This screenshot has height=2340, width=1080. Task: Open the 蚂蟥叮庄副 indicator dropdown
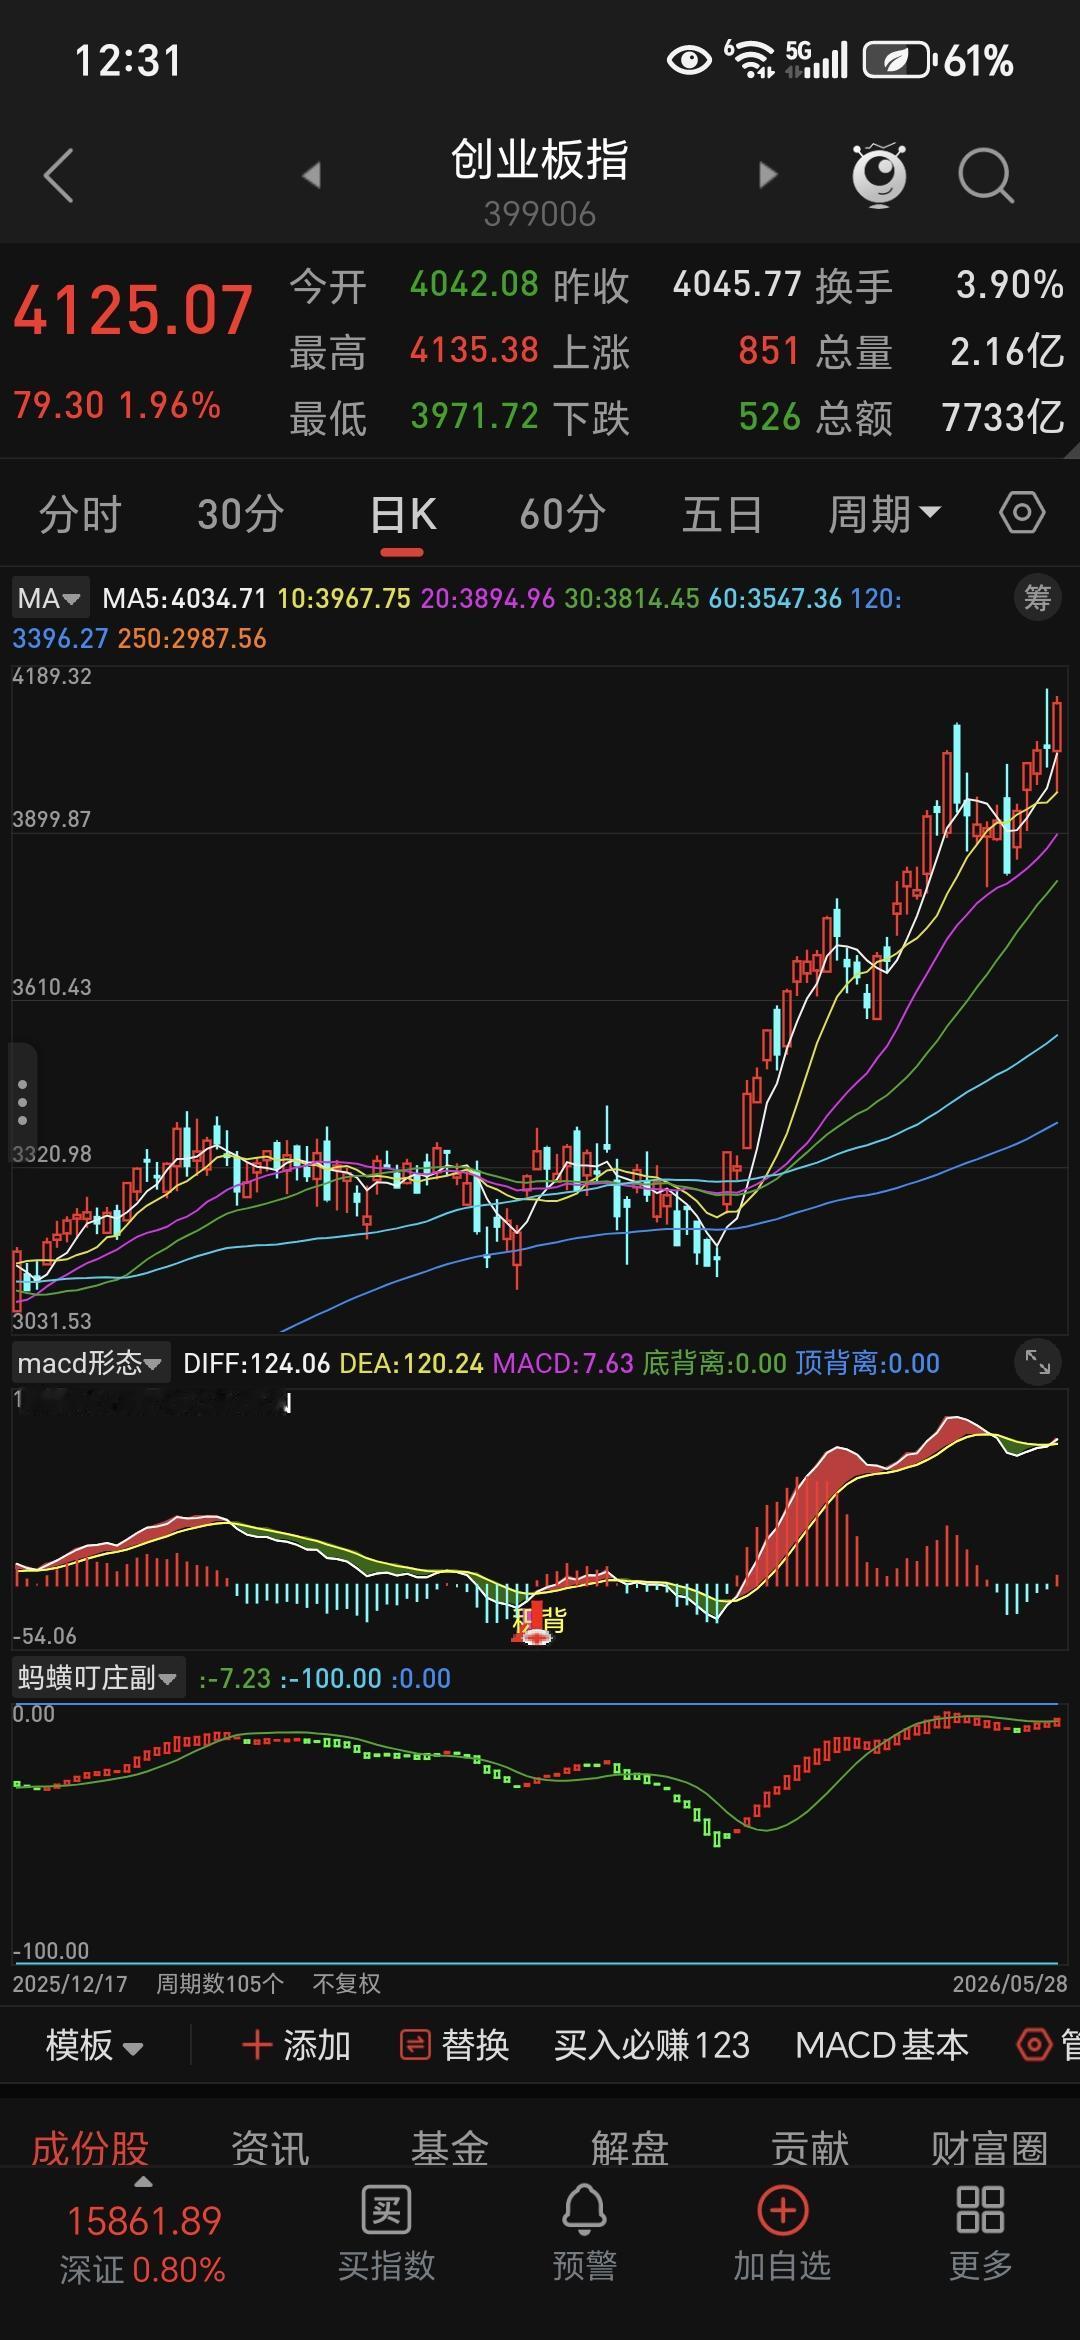(97, 1677)
